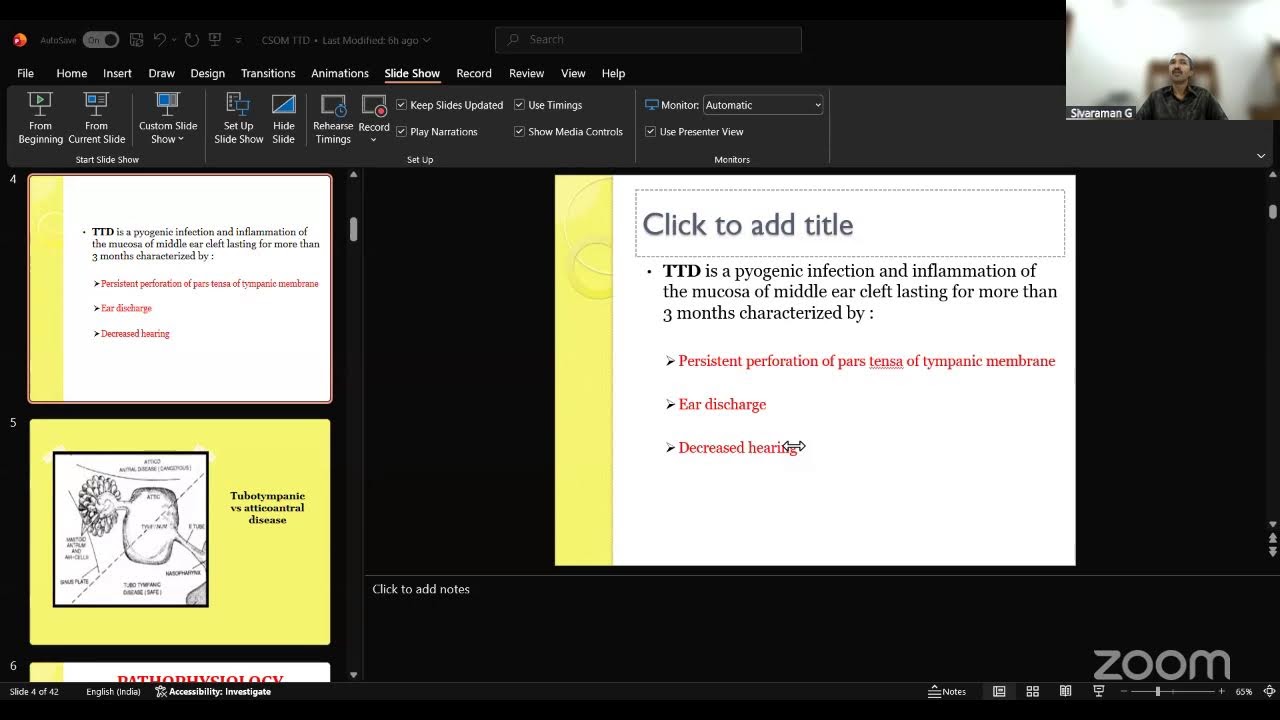The height and width of the screenshot is (720, 1280).
Task: Select slide 5 thumbnail Tubotympanic vs atticoantral
Action: pos(180,531)
